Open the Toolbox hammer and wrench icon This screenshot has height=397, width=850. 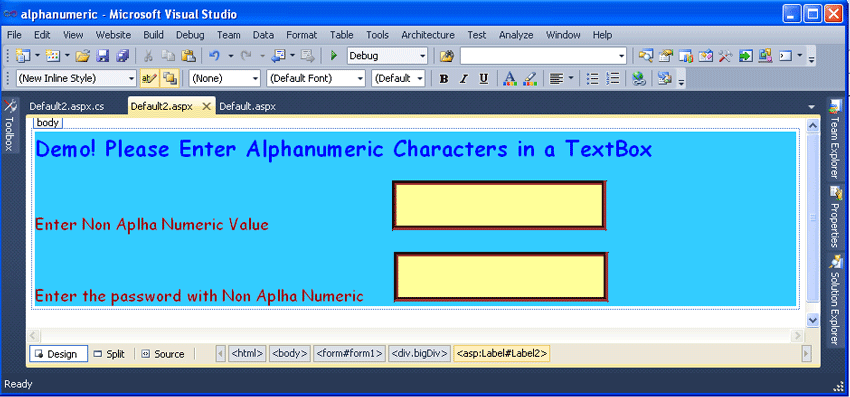pos(726,55)
